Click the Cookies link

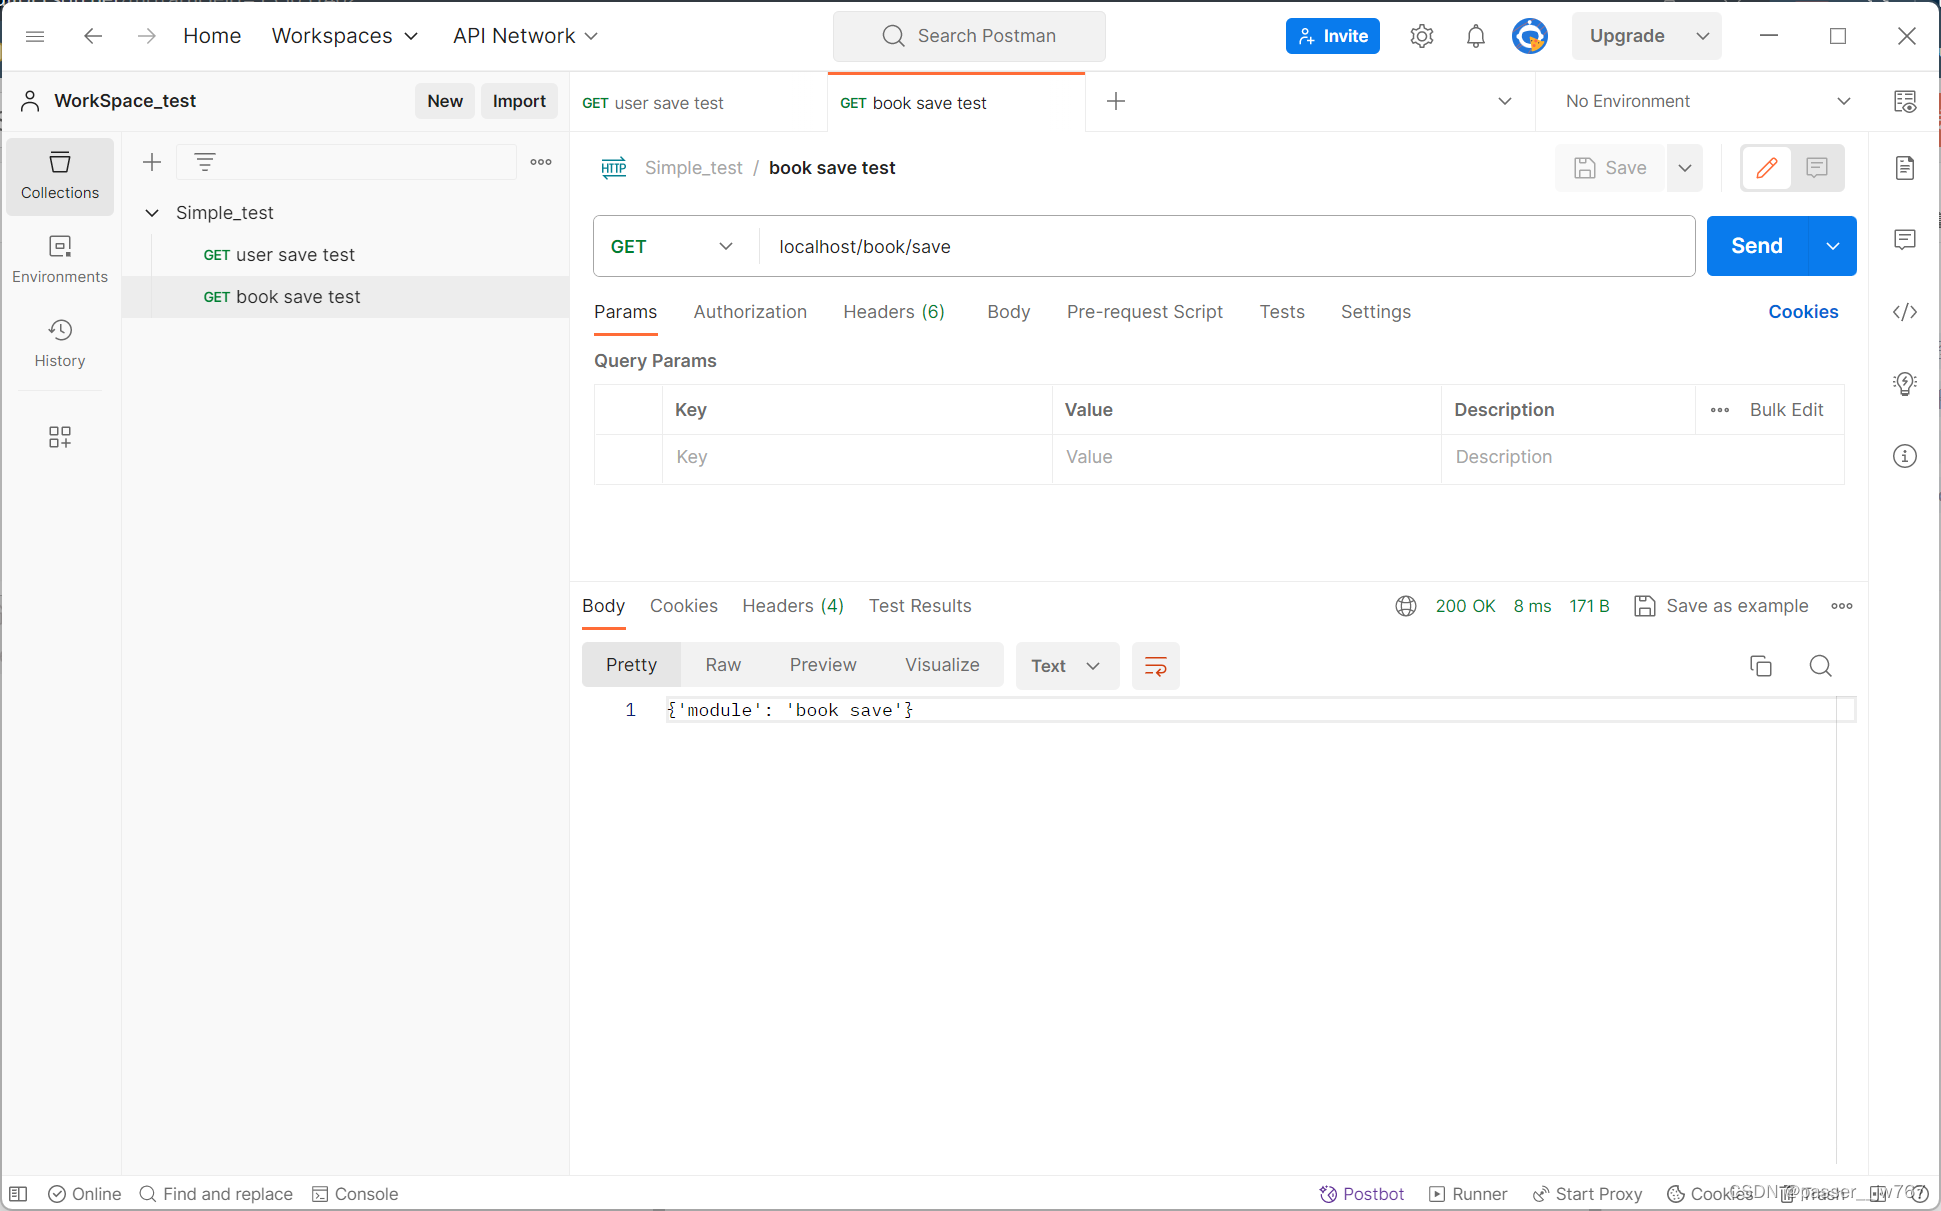(x=1803, y=312)
